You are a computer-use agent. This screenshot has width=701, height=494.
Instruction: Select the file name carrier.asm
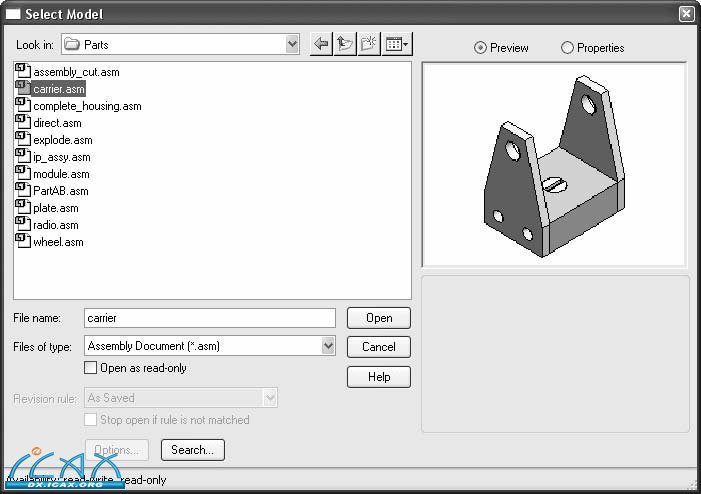pyautogui.click(x=59, y=89)
